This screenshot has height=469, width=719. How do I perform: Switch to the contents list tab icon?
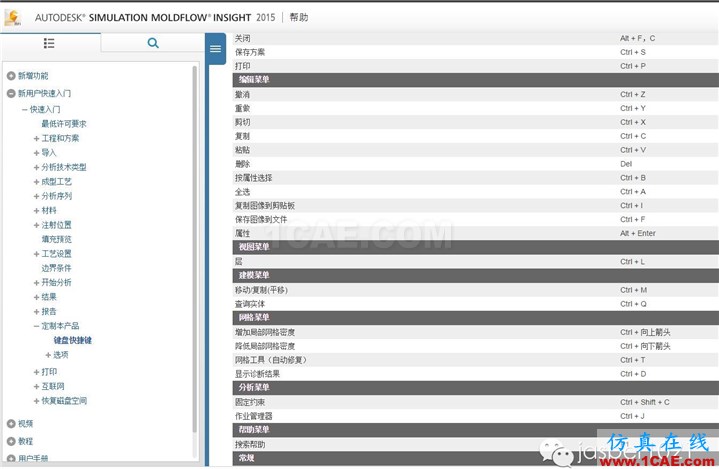point(49,43)
